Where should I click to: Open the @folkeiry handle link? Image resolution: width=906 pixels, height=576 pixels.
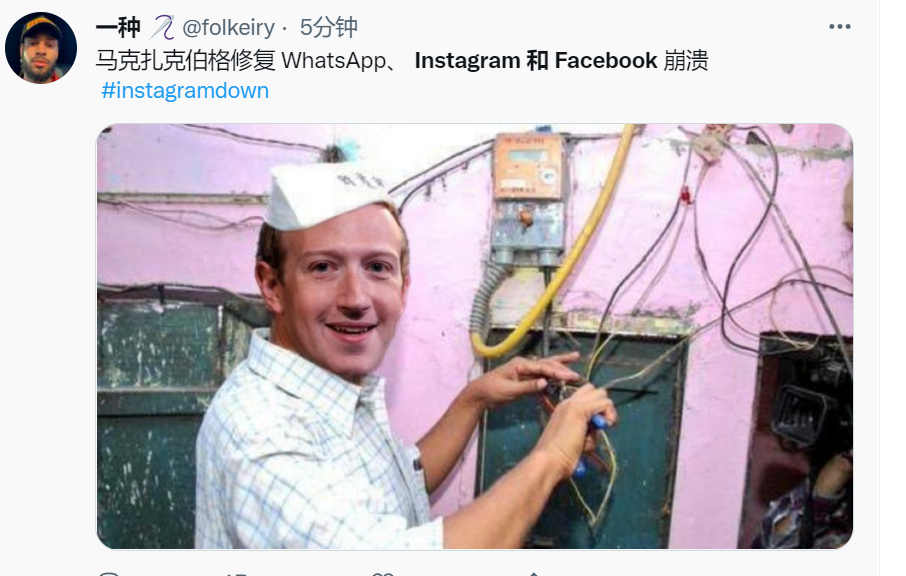228,27
